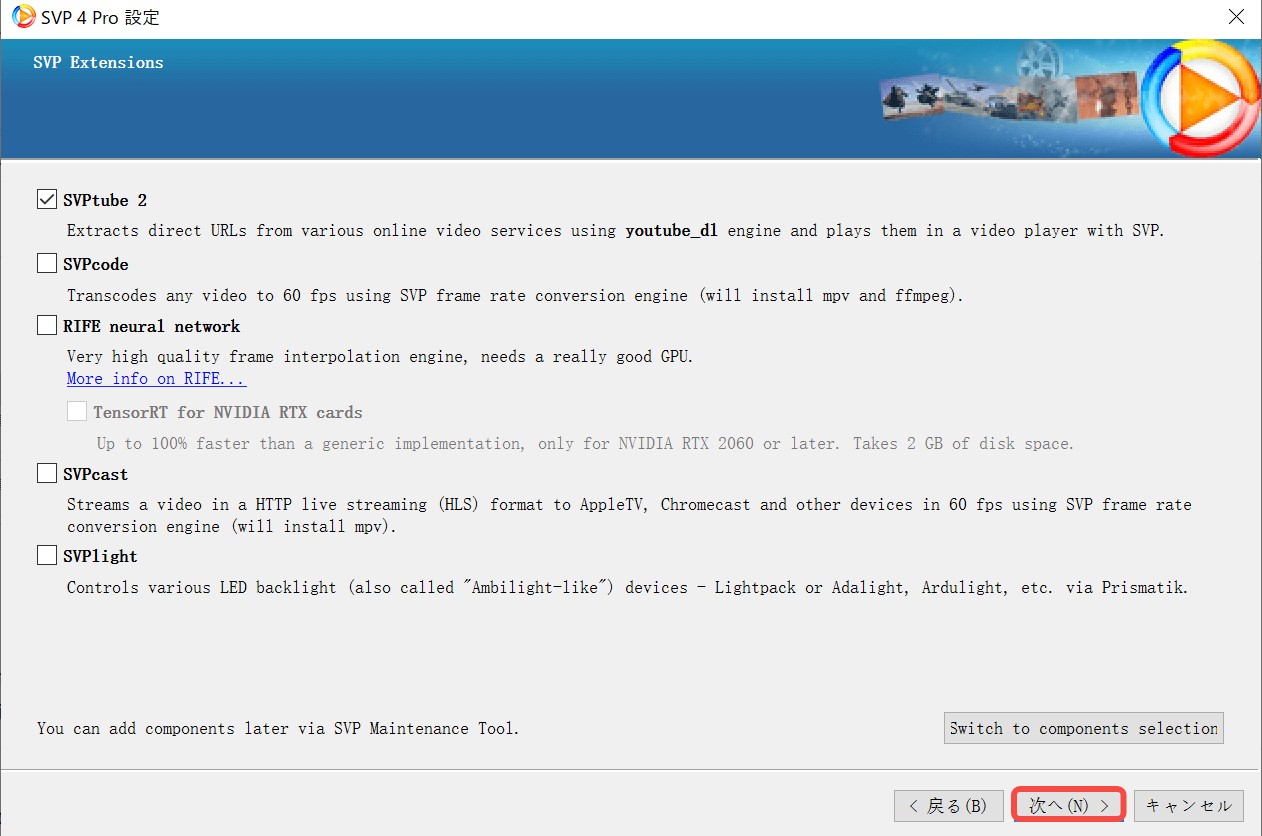Click the SVPtube 2 label text
Screen dimensions: 1262x836
(x=105, y=200)
